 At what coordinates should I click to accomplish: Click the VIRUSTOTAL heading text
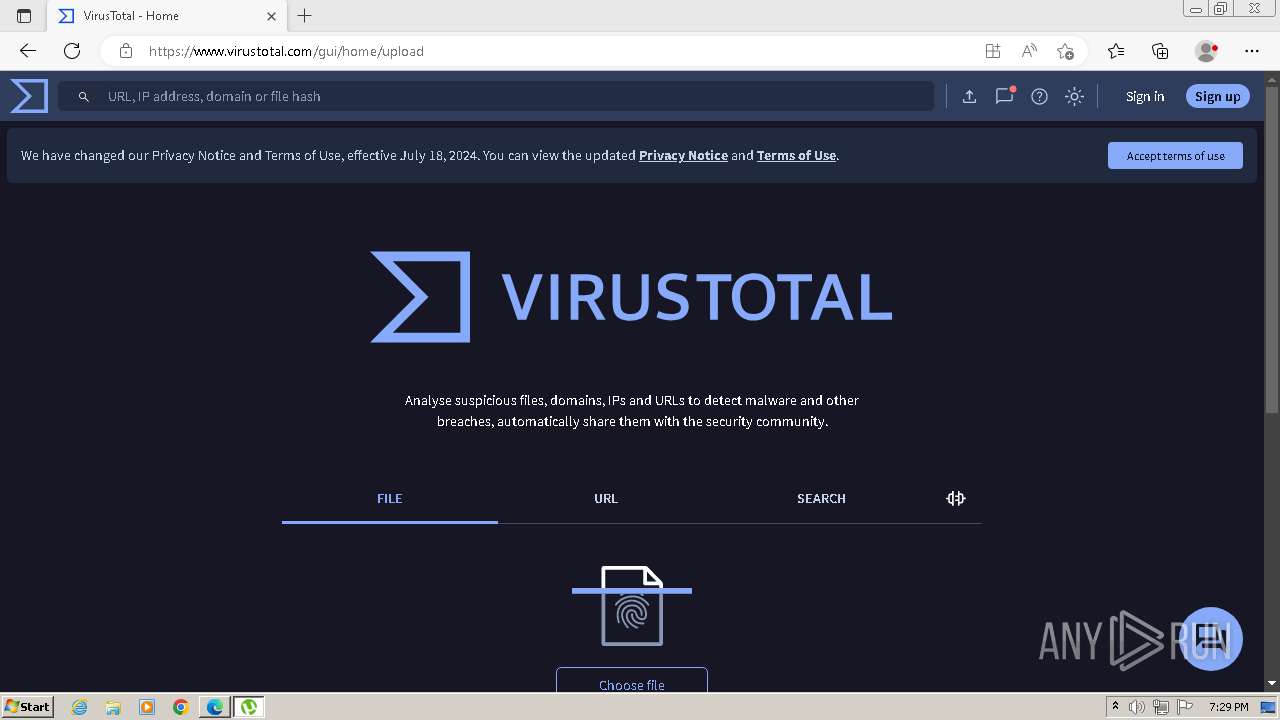(696, 297)
